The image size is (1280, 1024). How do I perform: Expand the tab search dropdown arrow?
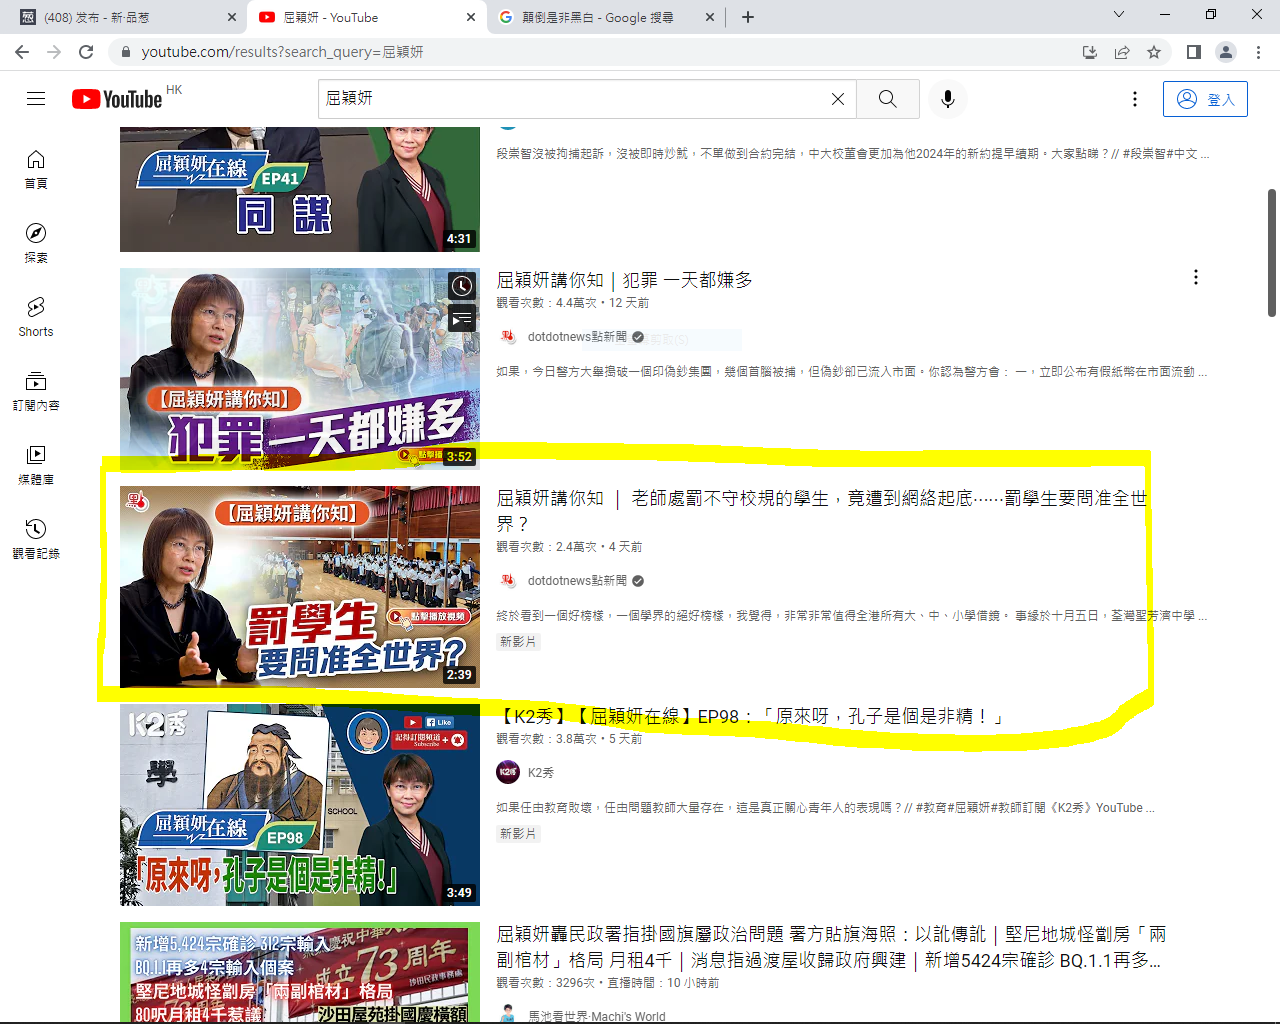[x=1119, y=14]
